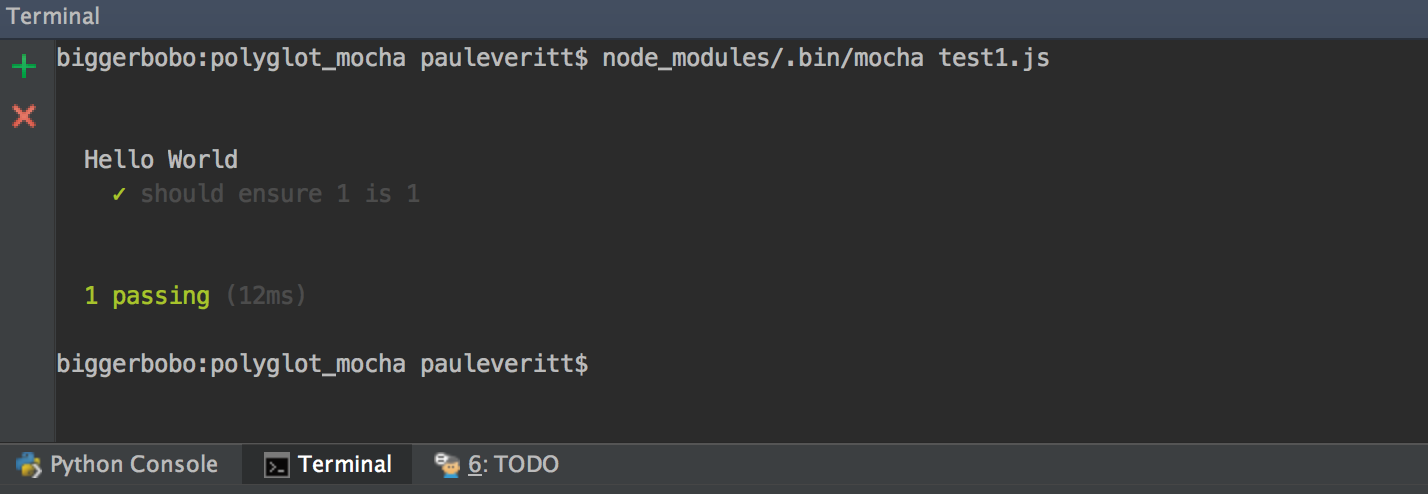Click the Python logo icon in bottom bar
This screenshot has height=494, width=1428.
pos(30,464)
